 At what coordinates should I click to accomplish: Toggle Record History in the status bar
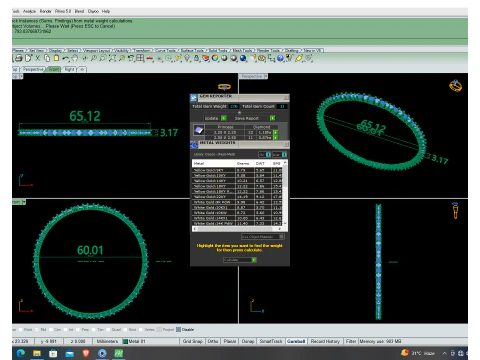[x=325, y=341]
